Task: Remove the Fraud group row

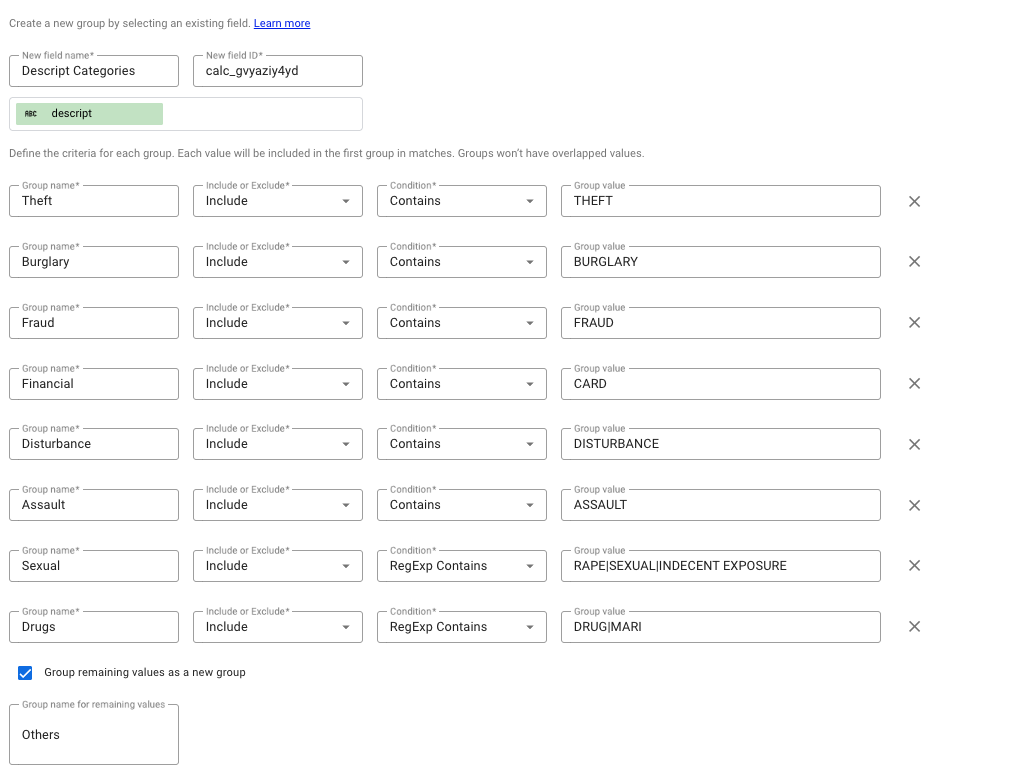Action: tap(914, 323)
